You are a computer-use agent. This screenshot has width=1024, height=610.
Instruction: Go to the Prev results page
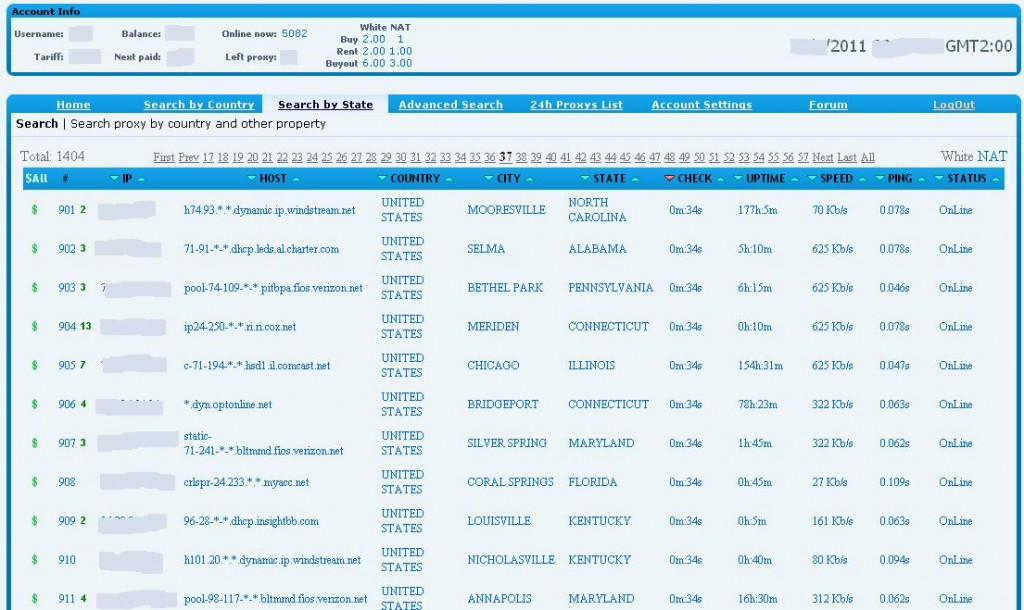point(189,157)
